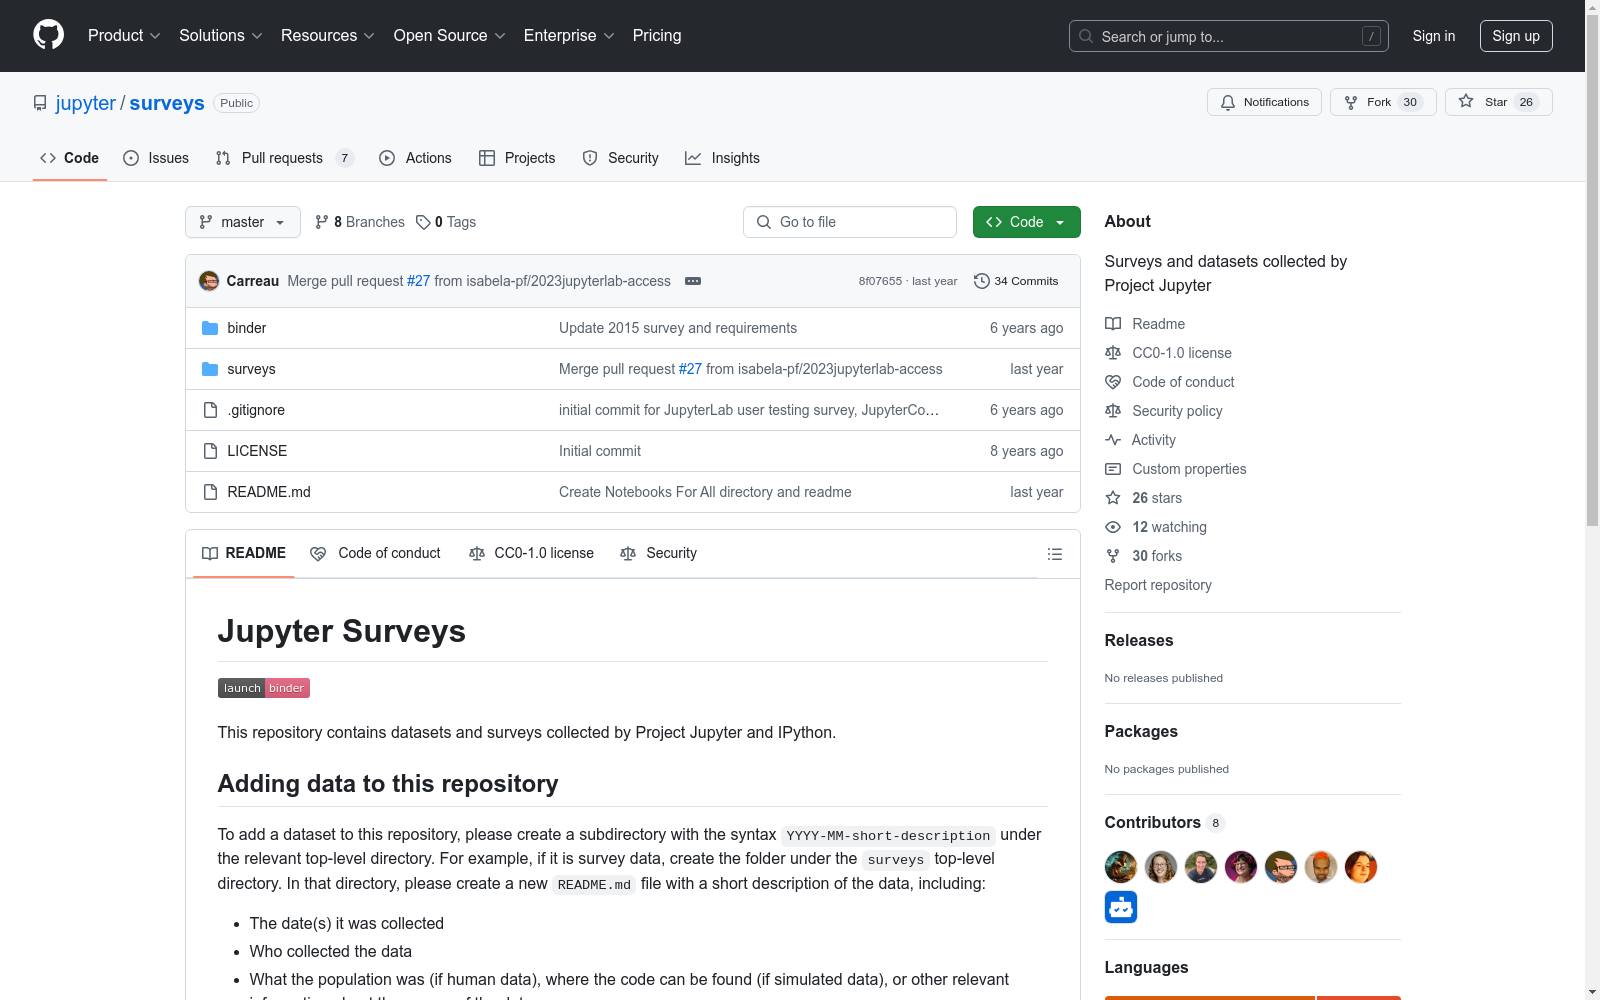This screenshot has width=1600, height=1000.
Task: Click the tag icon next to 0 Tags
Action: click(423, 222)
